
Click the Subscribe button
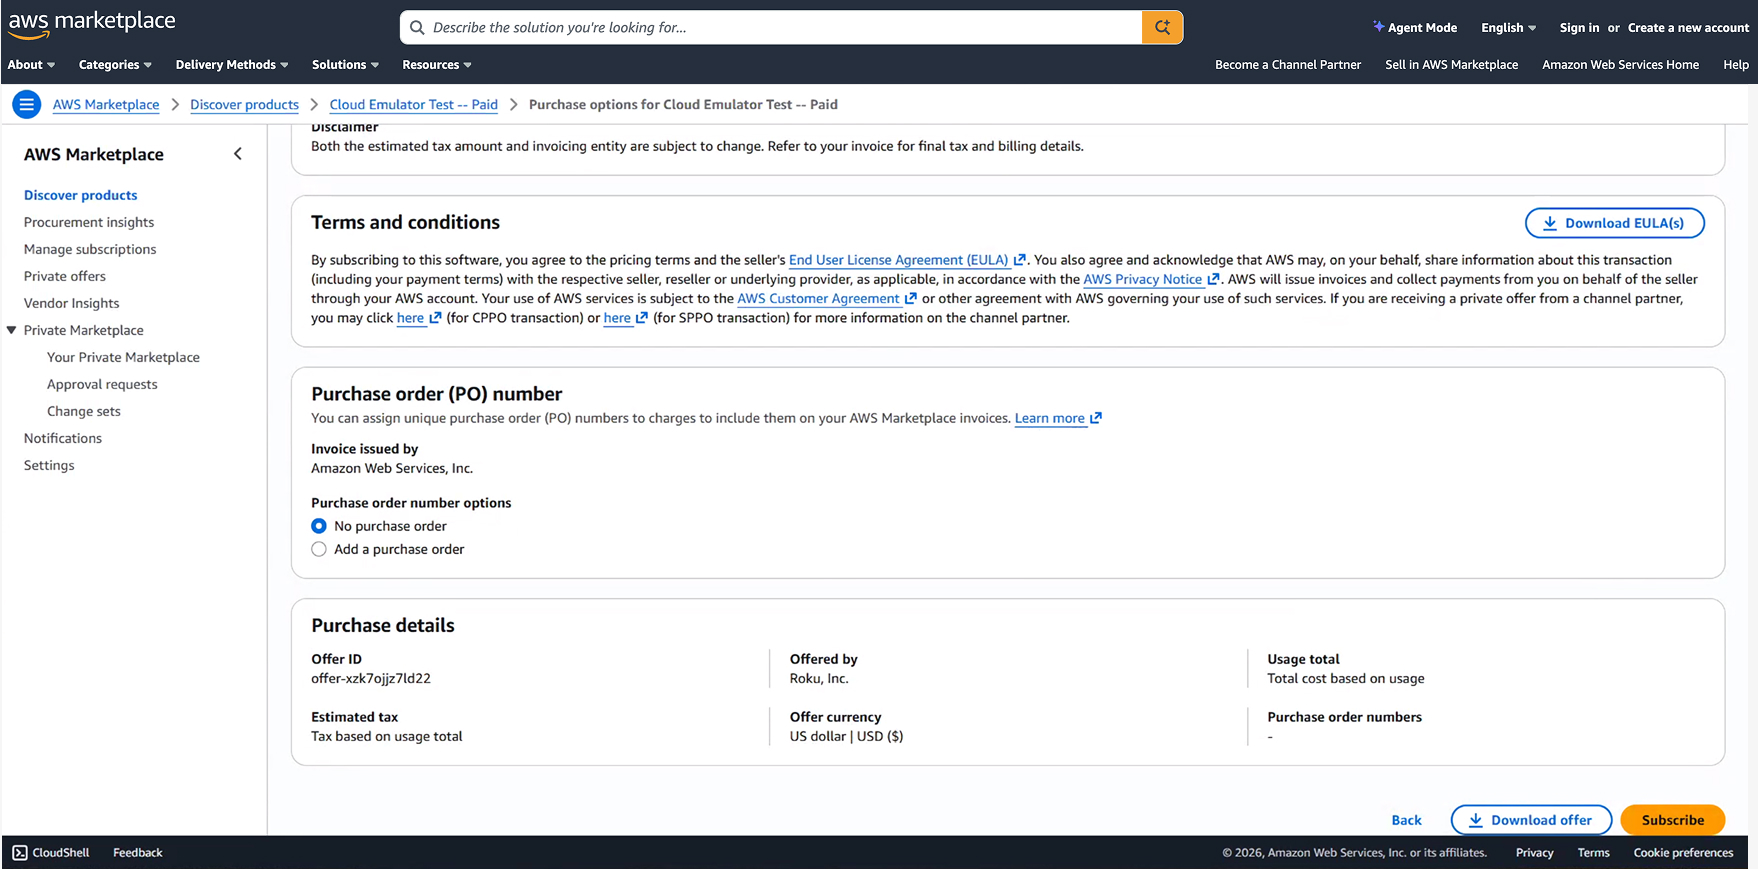(1673, 820)
